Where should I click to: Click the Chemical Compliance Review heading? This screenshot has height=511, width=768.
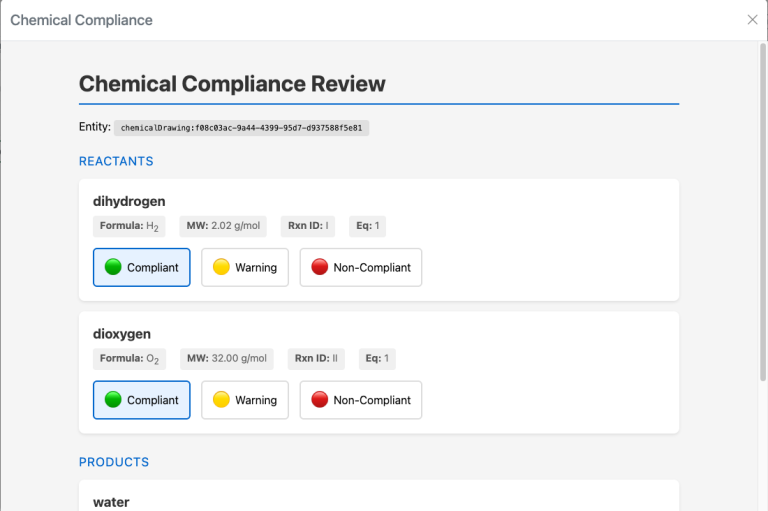232,84
